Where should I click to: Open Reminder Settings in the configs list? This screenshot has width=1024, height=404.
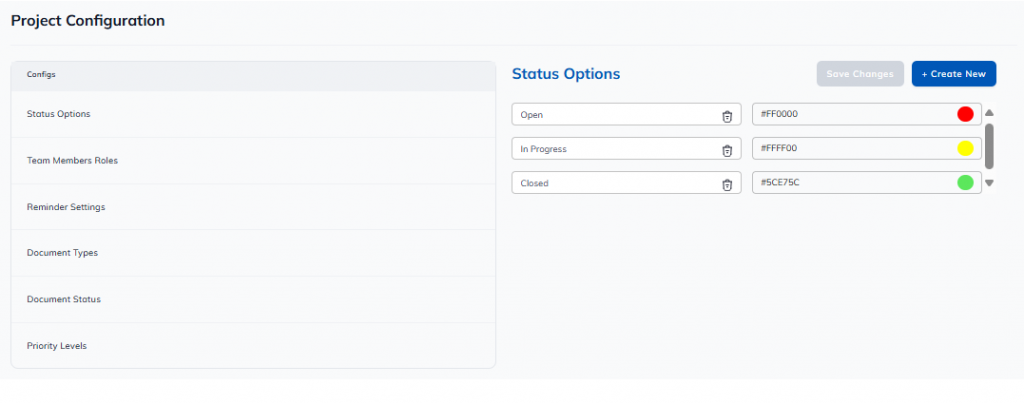pyautogui.click(x=66, y=207)
